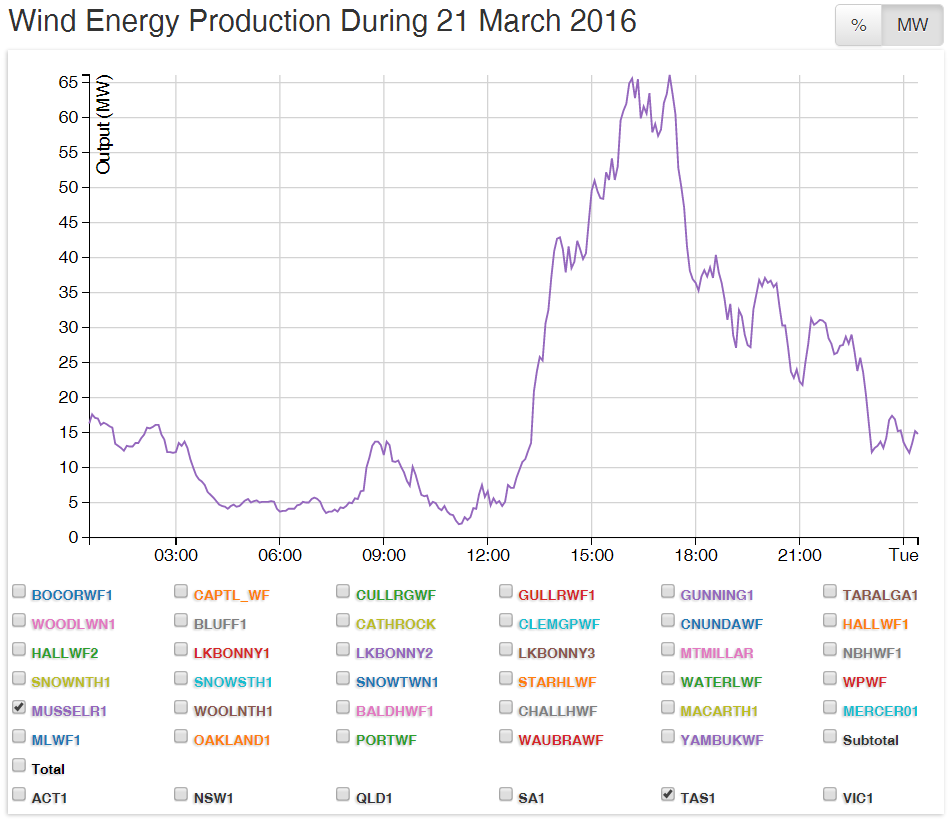The width and height of the screenshot is (948, 822).
Task: Tick the BOCORWF1 checkbox
Action: [x=19, y=591]
